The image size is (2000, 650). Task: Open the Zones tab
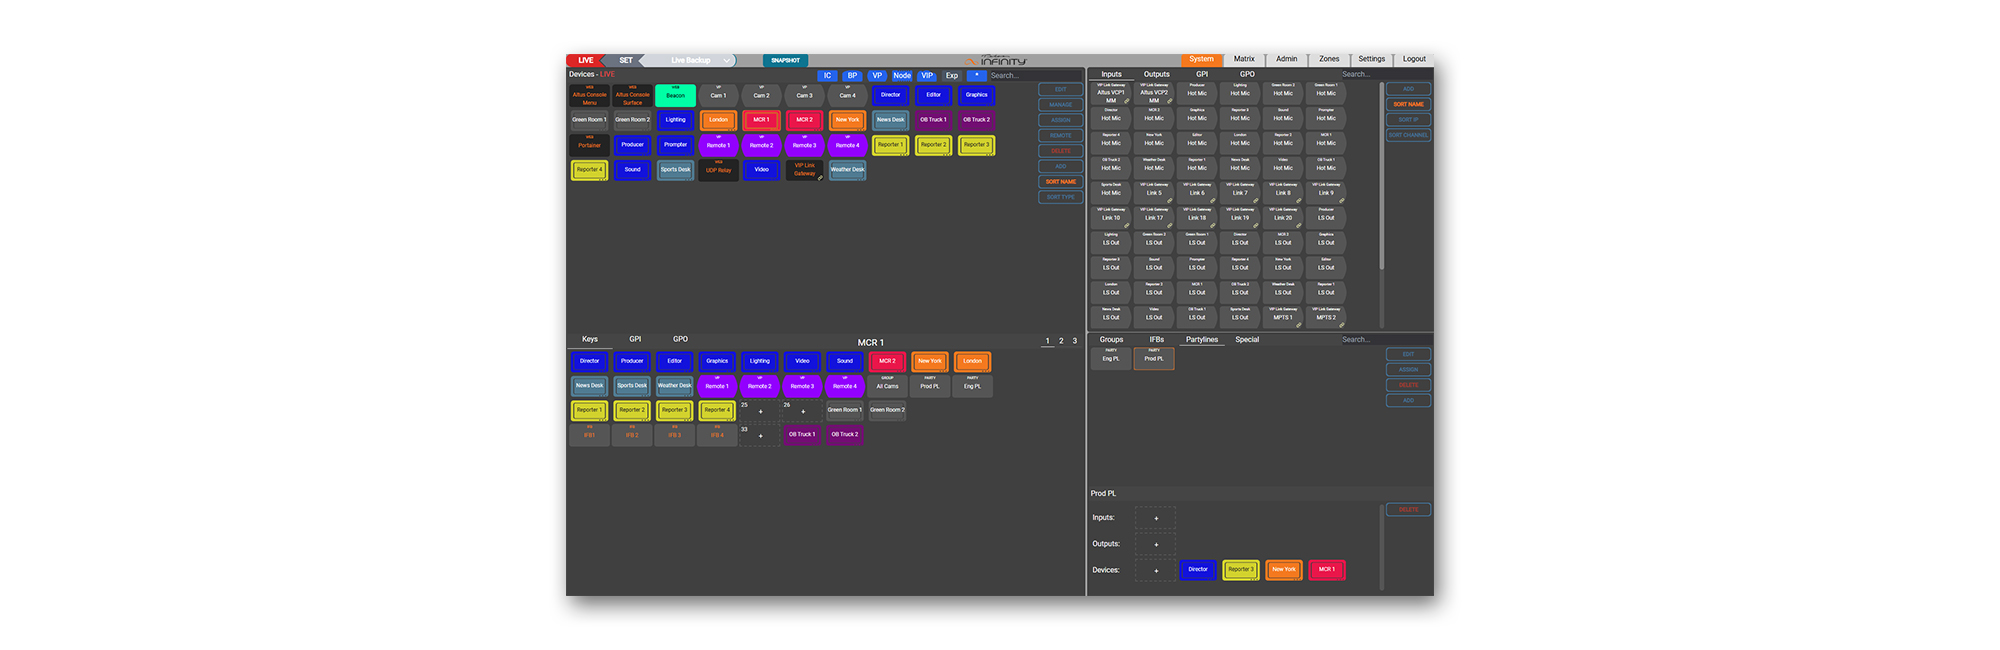[1329, 59]
